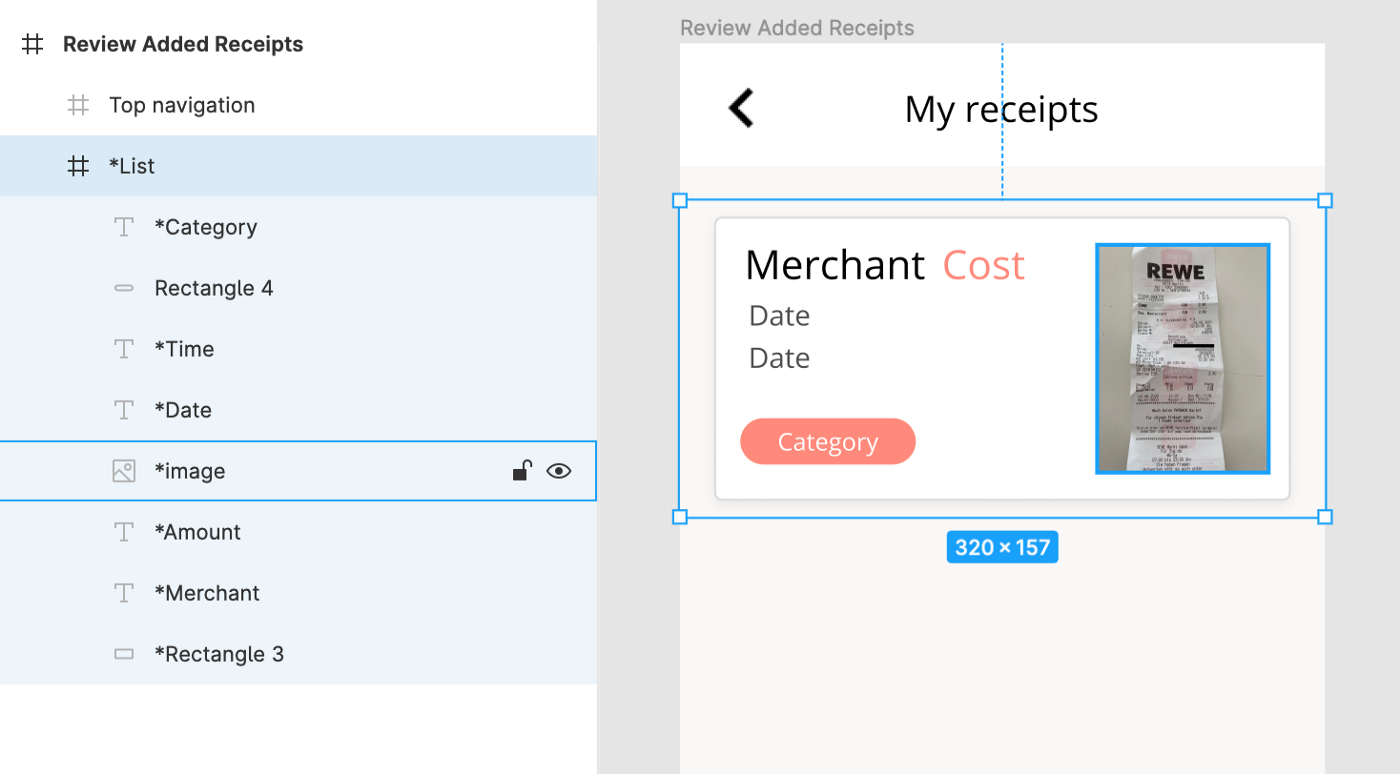This screenshot has width=1400, height=774.
Task: Click the My receipts title on canvas
Action: pos(1001,109)
